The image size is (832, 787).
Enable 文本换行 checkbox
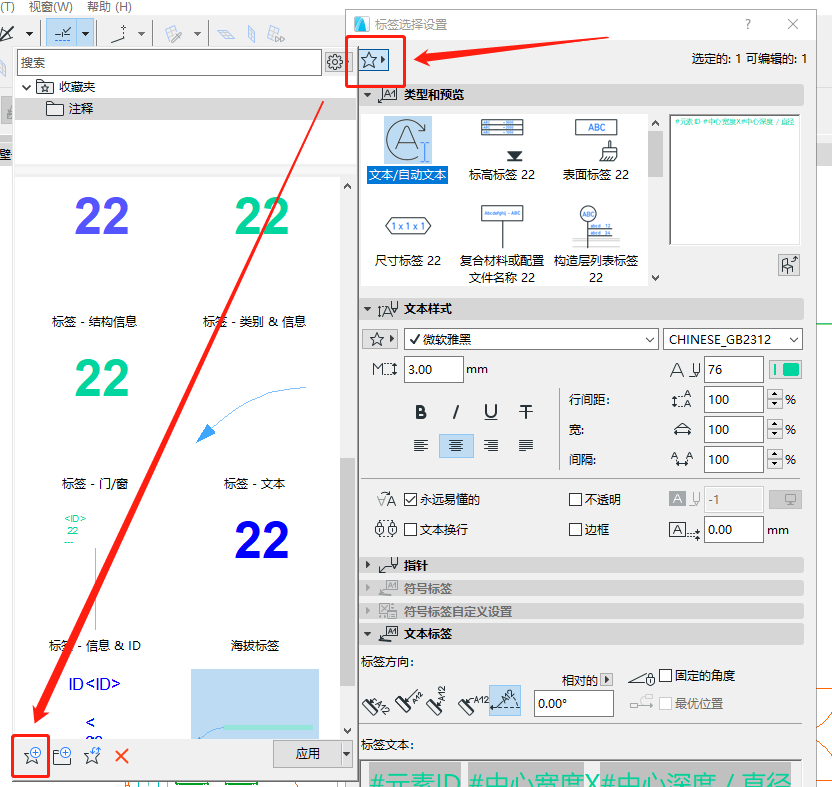pos(410,530)
